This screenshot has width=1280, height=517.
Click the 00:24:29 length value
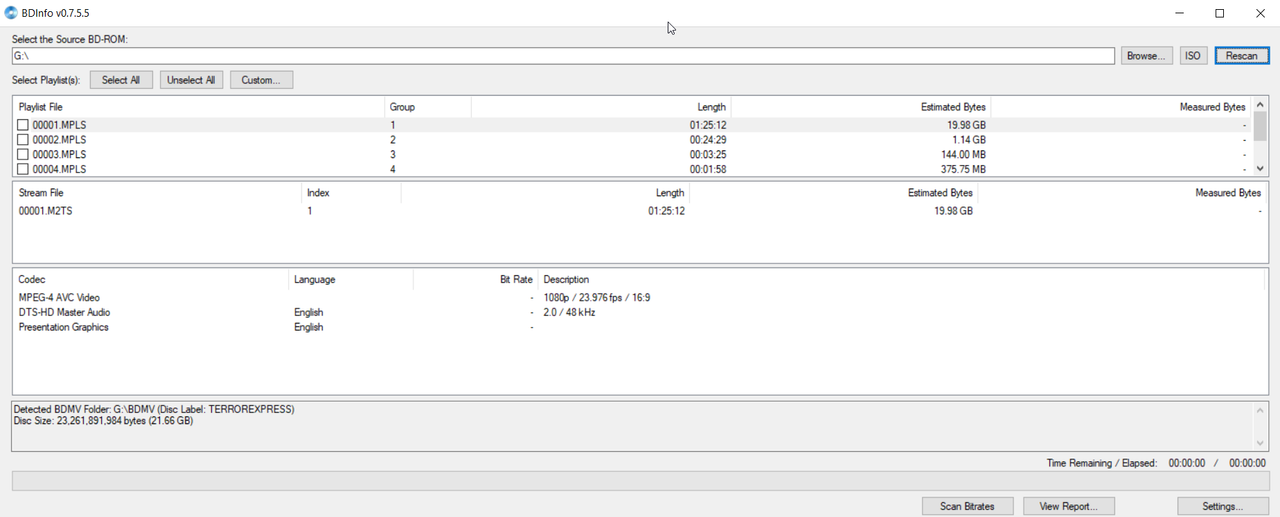click(x=707, y=140)
